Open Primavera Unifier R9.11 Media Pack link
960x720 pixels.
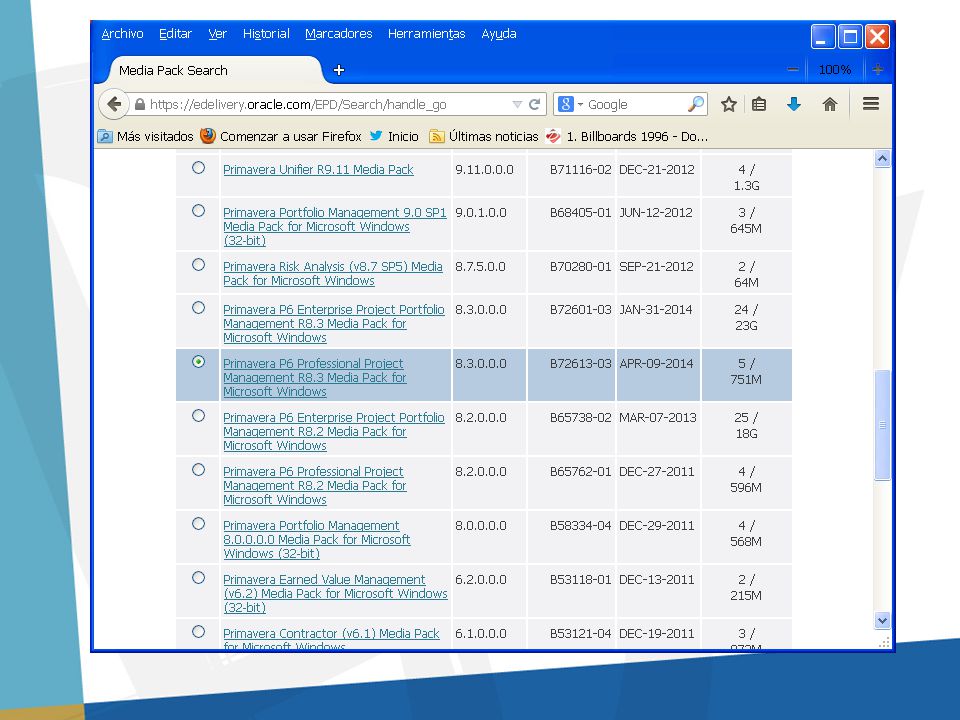(x=318, y=170)
